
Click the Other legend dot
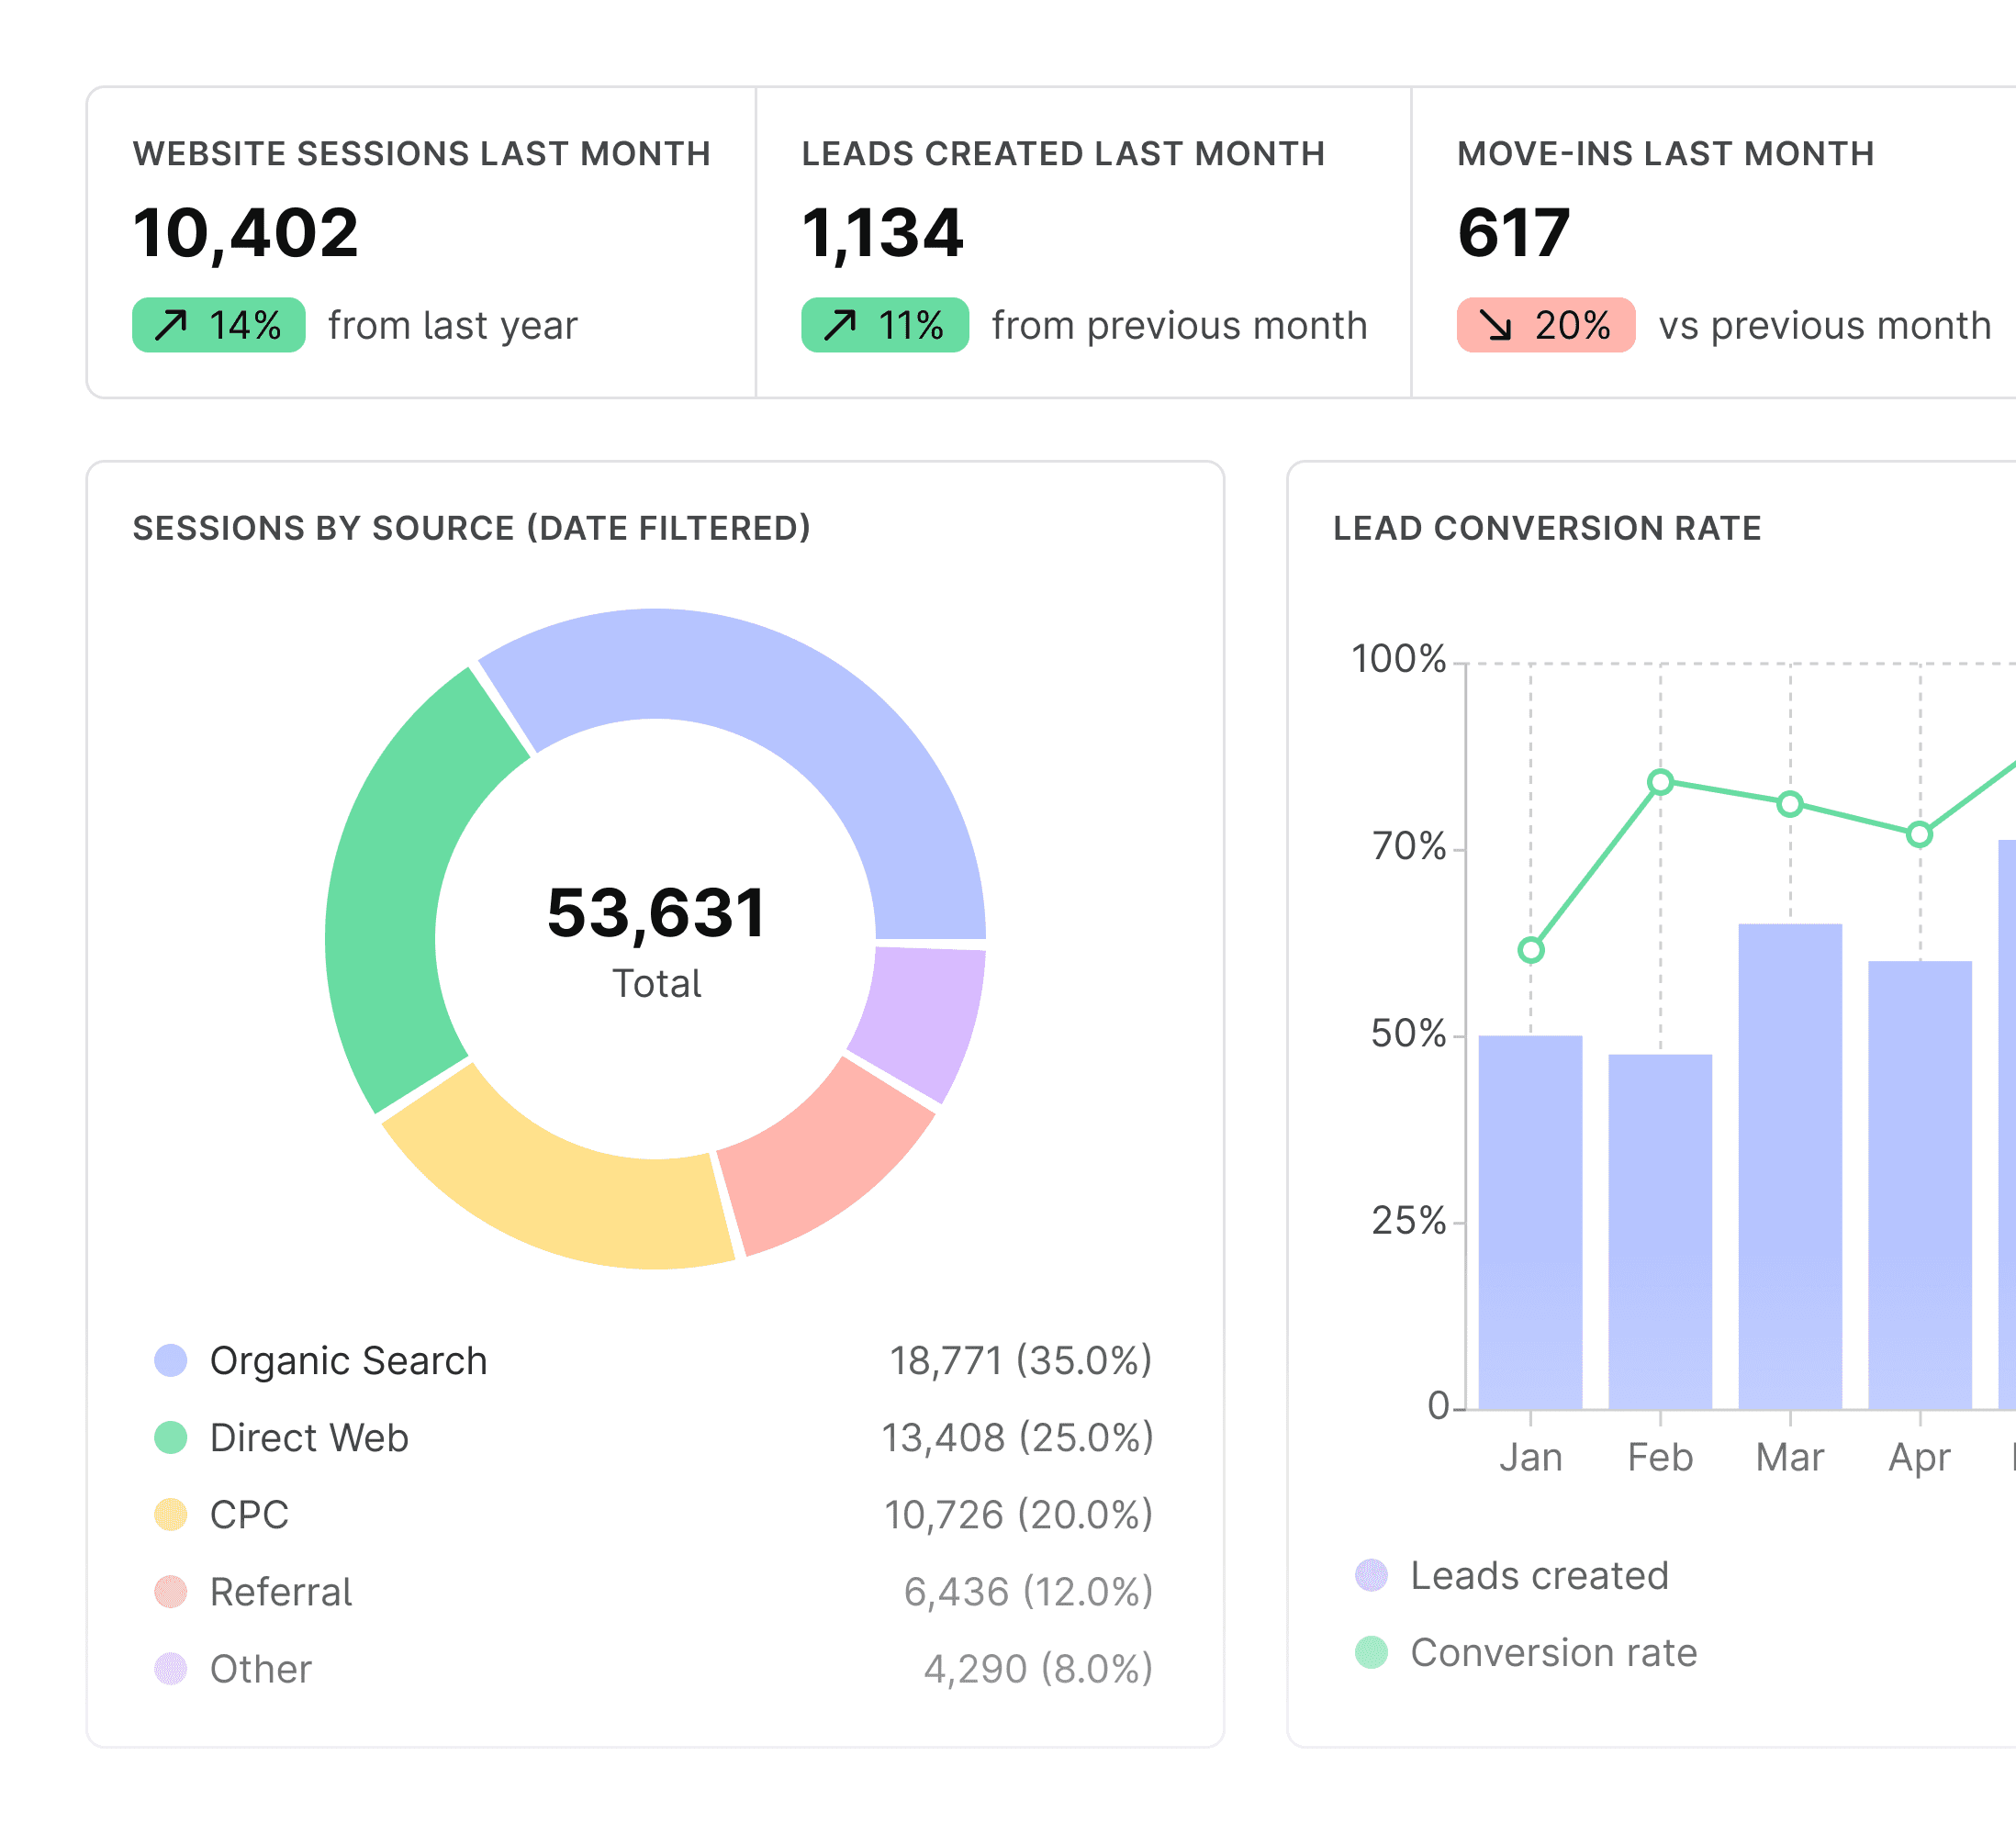click(171, 1668)
